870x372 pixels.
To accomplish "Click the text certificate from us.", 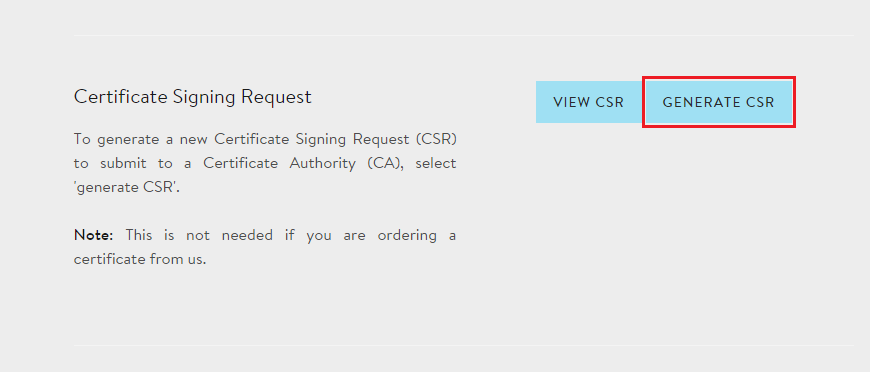I will click(140, 259).
